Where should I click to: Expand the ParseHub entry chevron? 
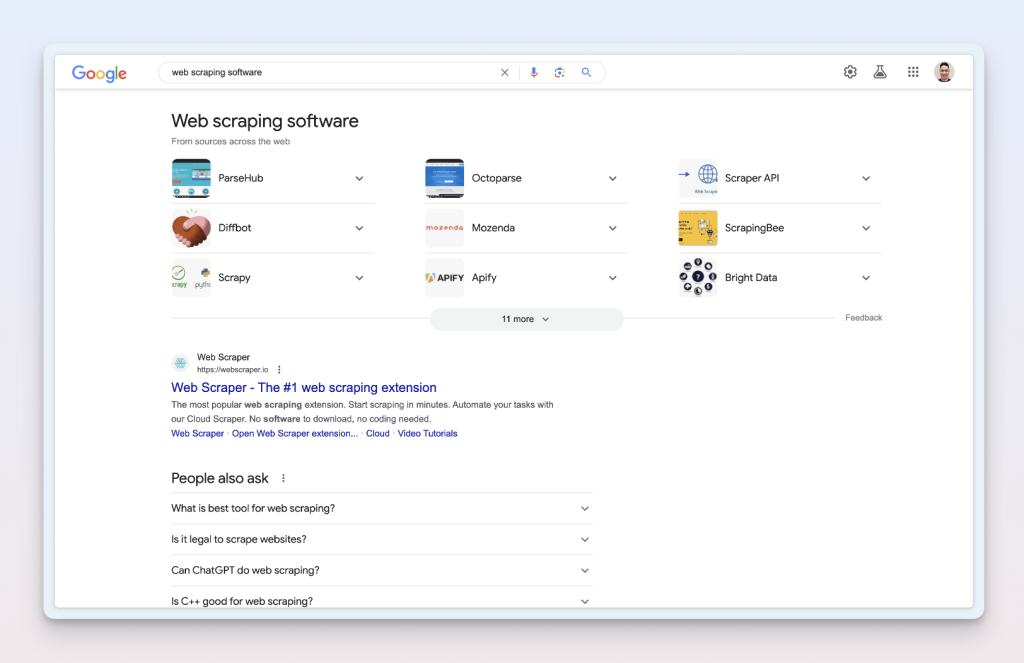359,178
